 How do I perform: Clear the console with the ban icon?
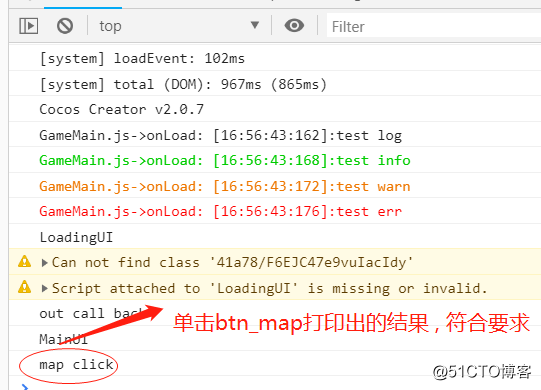click(x=65, y=26)
